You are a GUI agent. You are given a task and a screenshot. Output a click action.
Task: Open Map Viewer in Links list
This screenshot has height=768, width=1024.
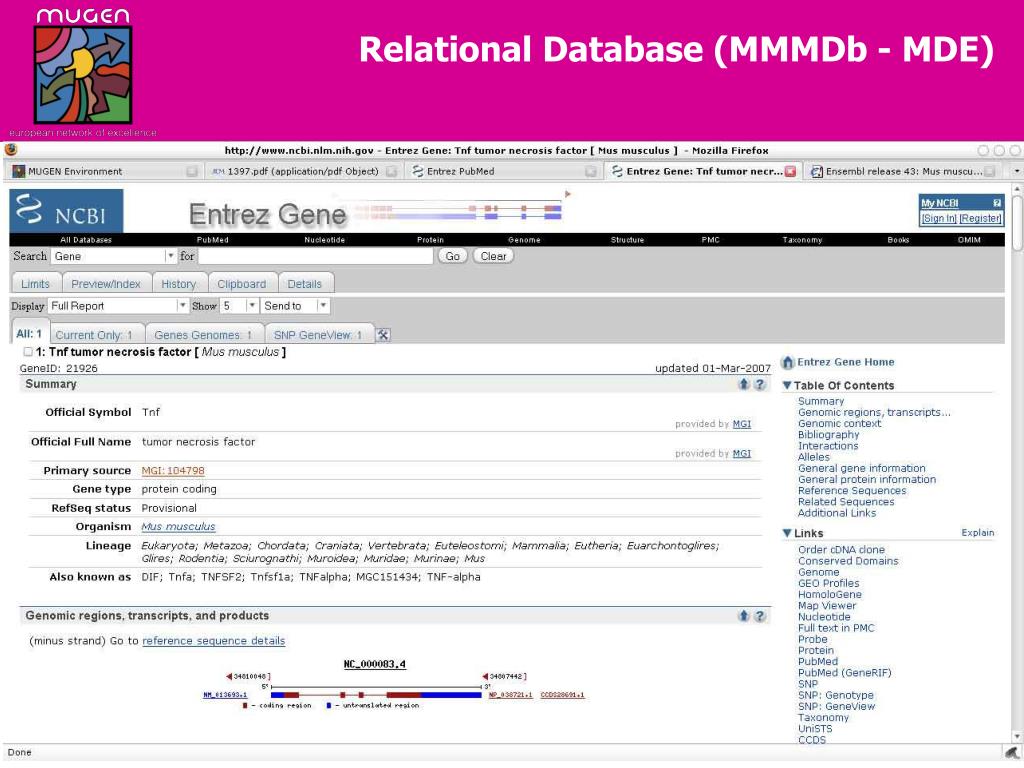[x=827, y=606]
